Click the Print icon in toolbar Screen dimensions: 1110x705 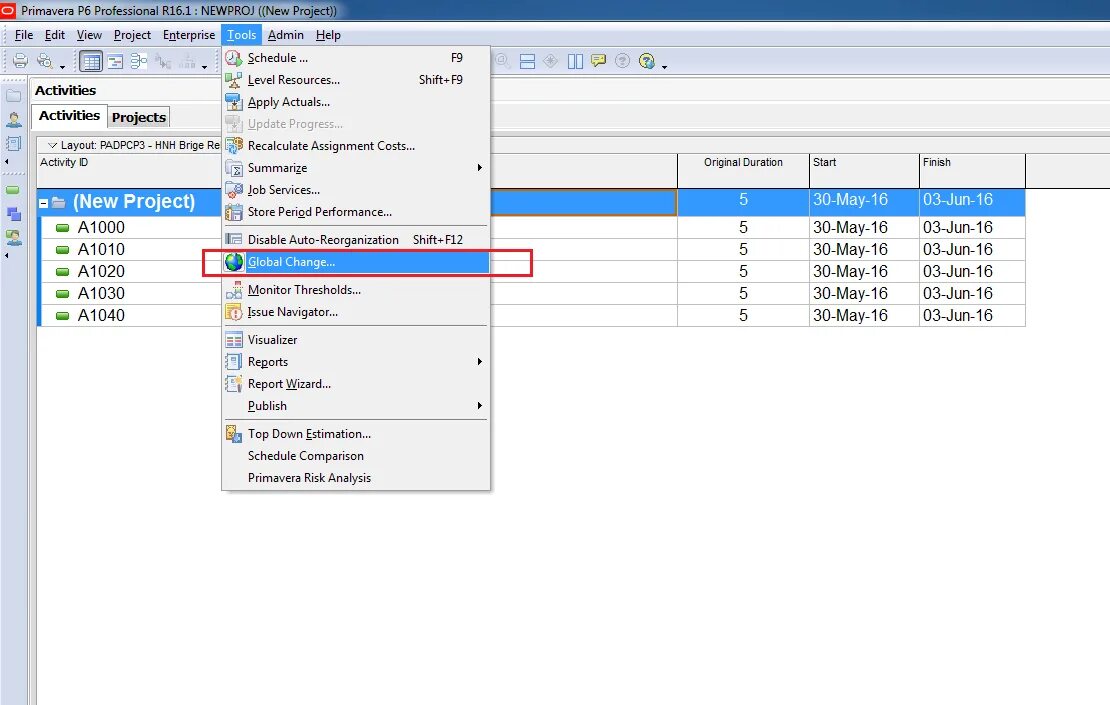[21, 62]
